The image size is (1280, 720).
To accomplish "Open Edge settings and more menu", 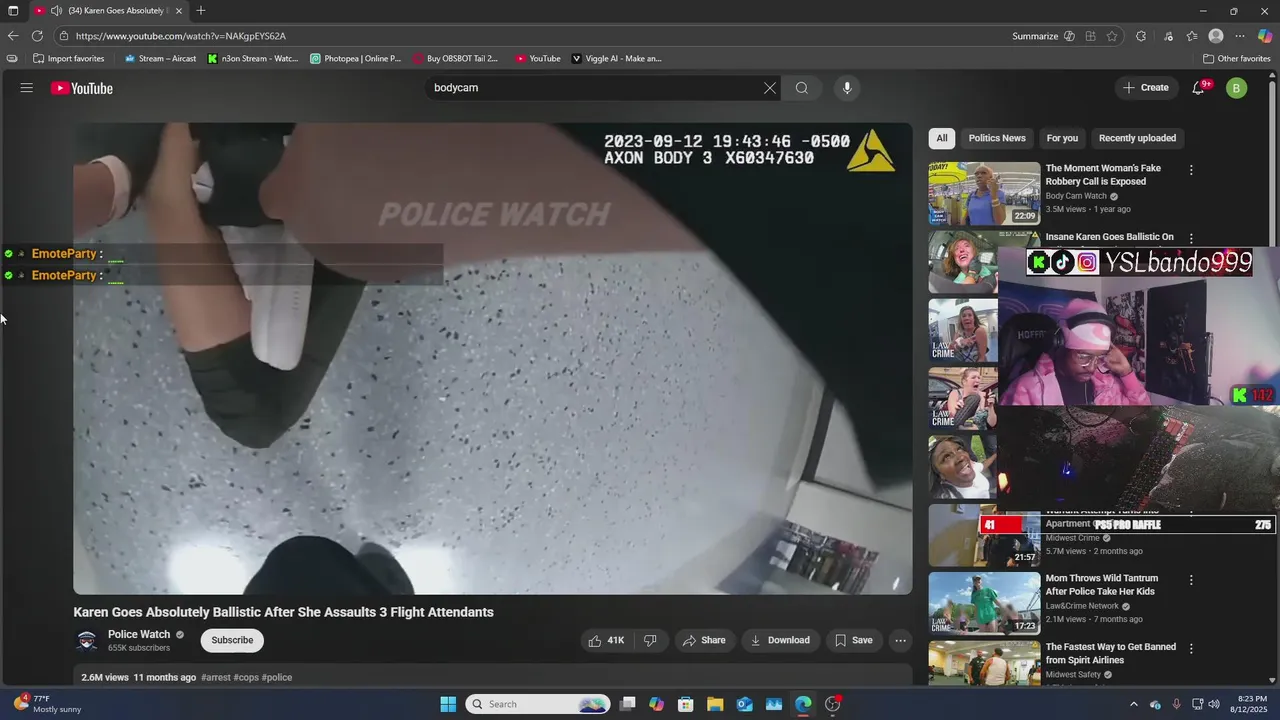I will point(1240,36).
